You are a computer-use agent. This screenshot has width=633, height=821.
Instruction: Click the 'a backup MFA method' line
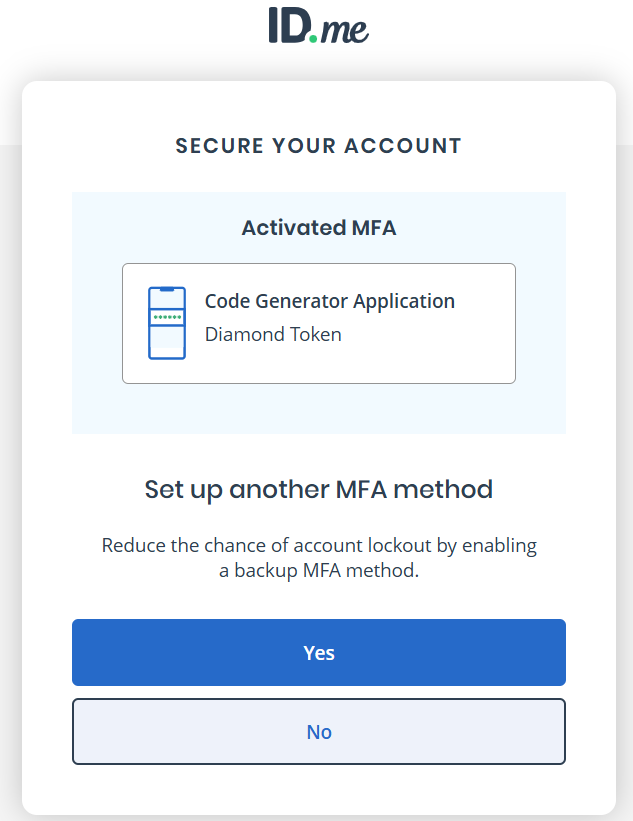[318, 571]
